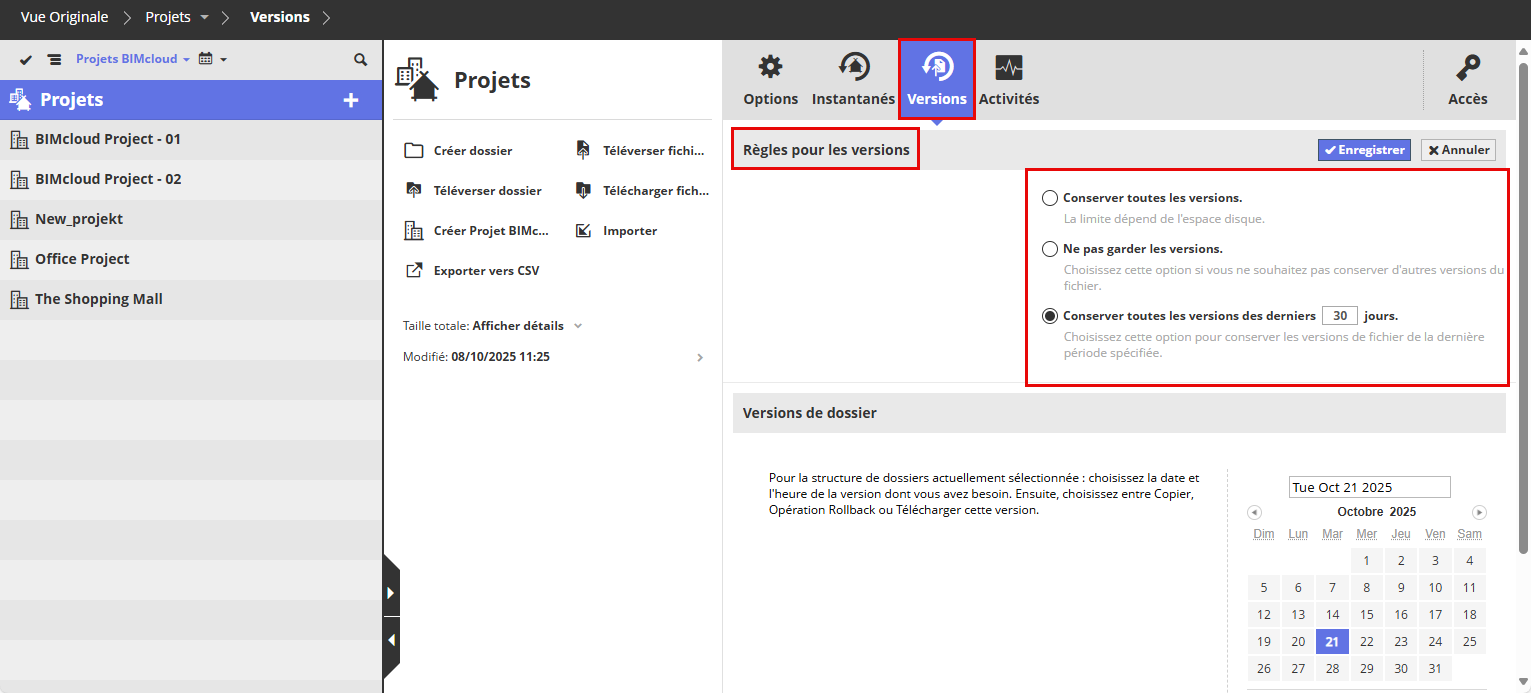
Task: Expand the Modifié date chevron
Action: coord(700,358)
